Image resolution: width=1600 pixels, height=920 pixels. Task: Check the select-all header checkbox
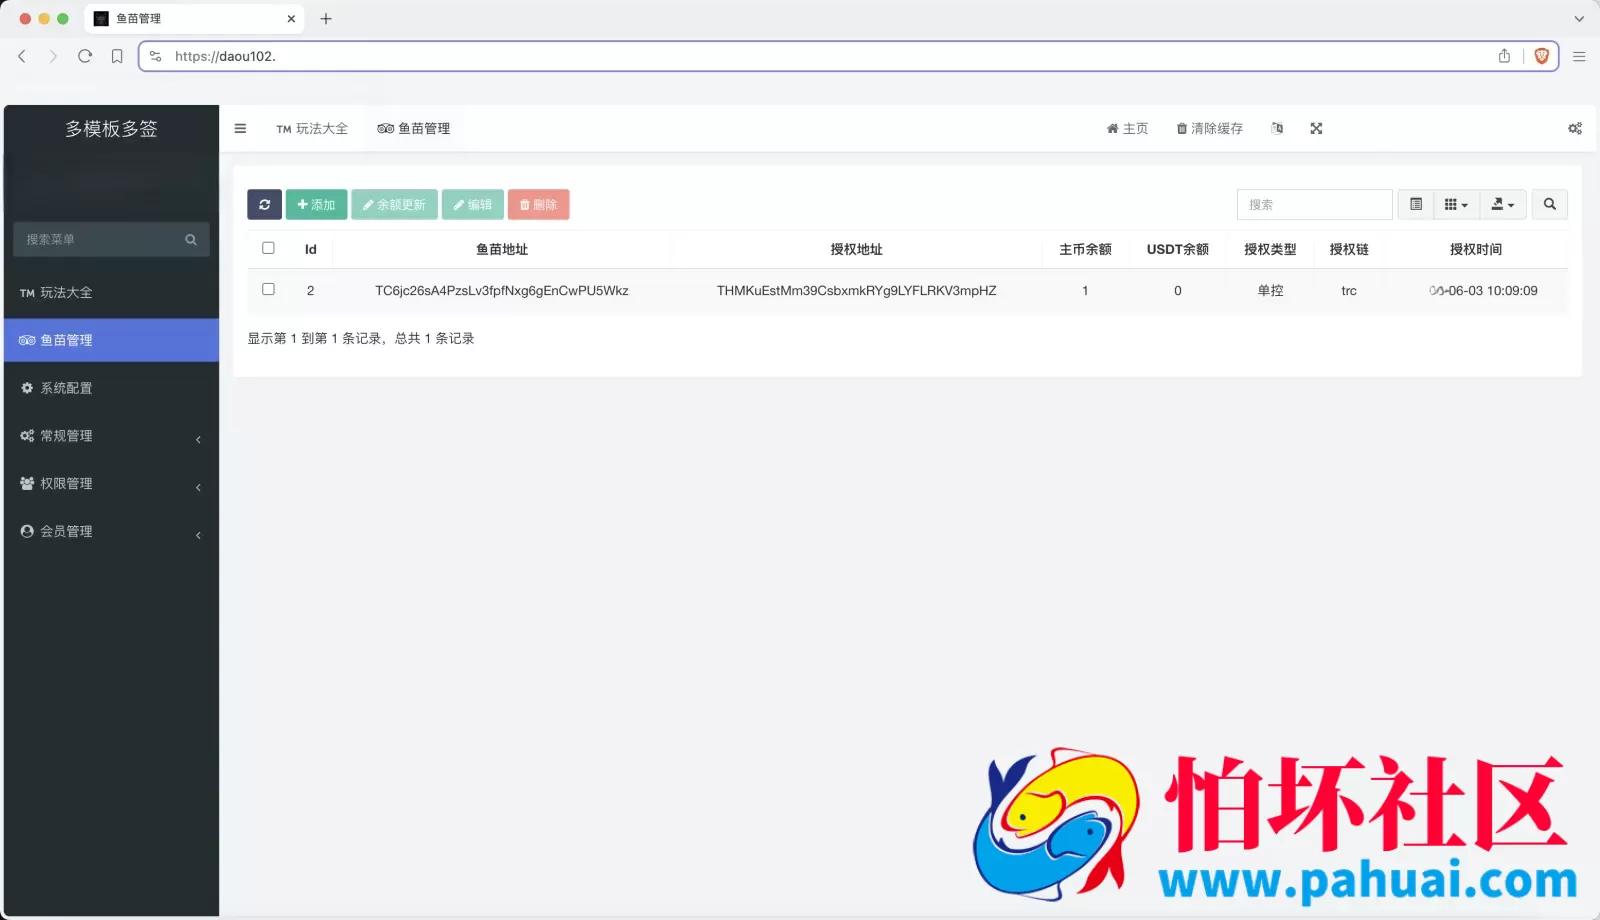pos(268,248)
